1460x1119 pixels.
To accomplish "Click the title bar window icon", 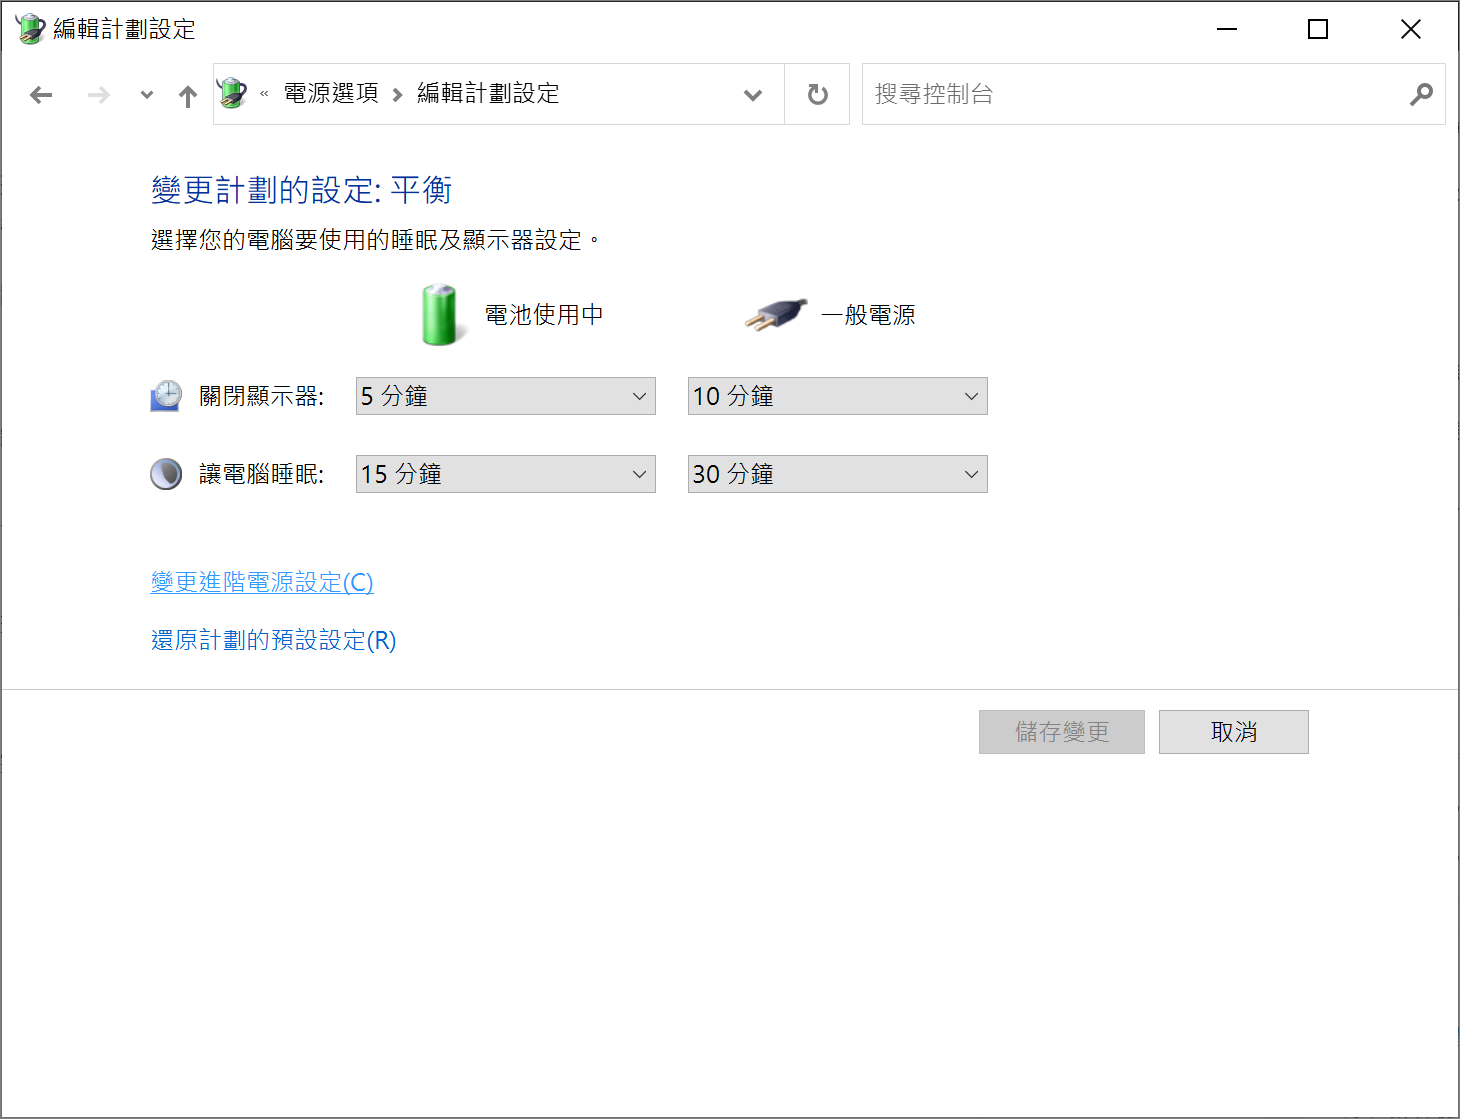I will [31, 29].
